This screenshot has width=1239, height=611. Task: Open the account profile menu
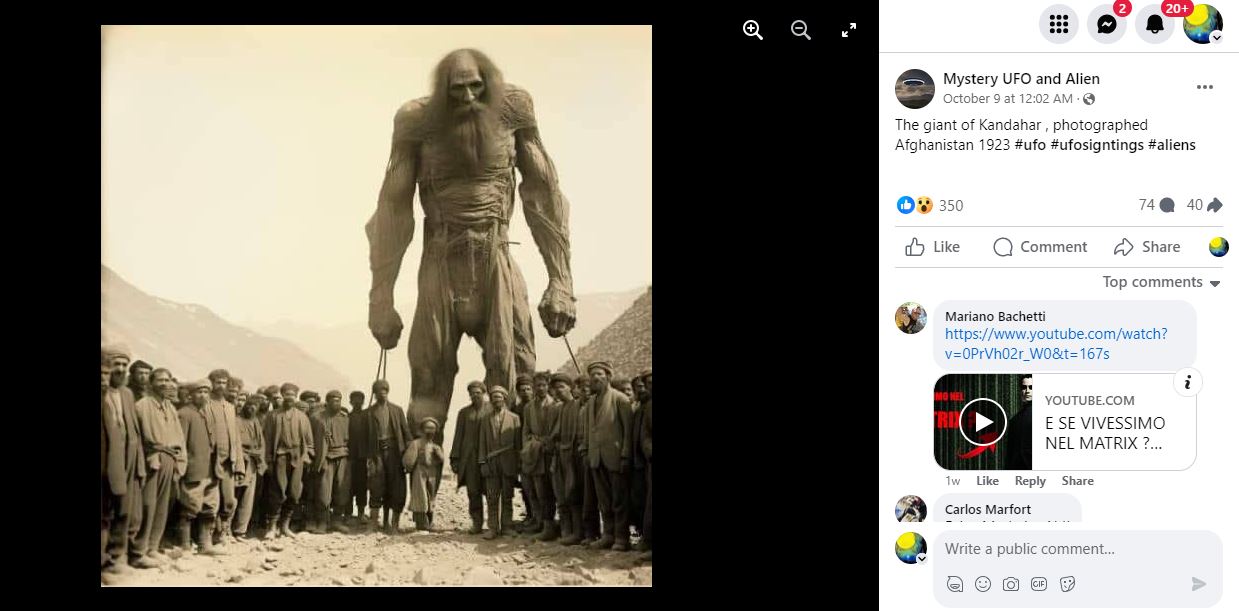[x=1203, y=24]
